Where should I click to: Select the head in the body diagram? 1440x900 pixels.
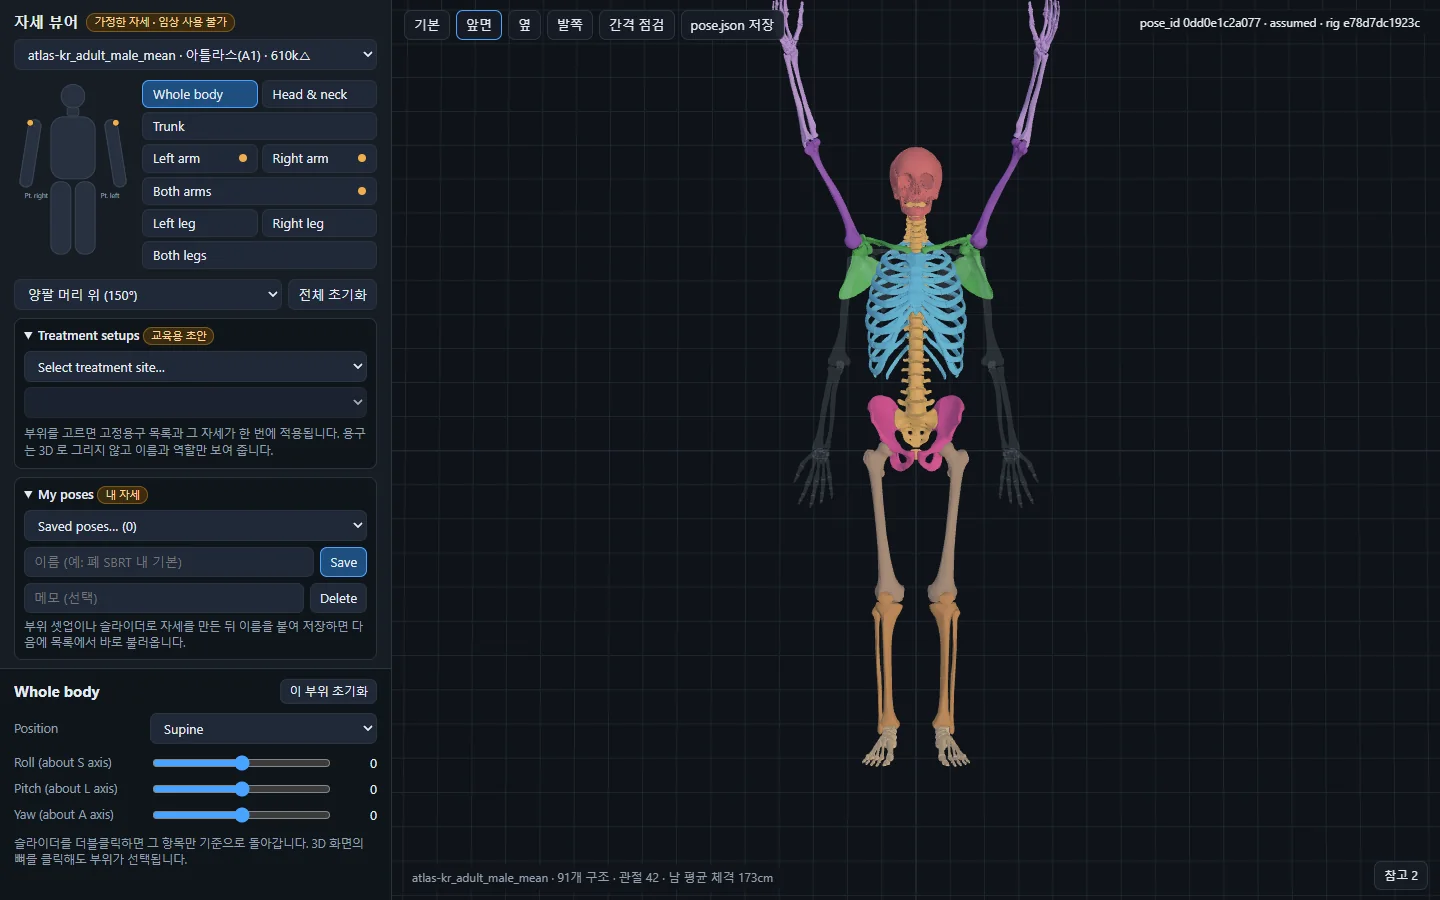click(x=72, y=97)
